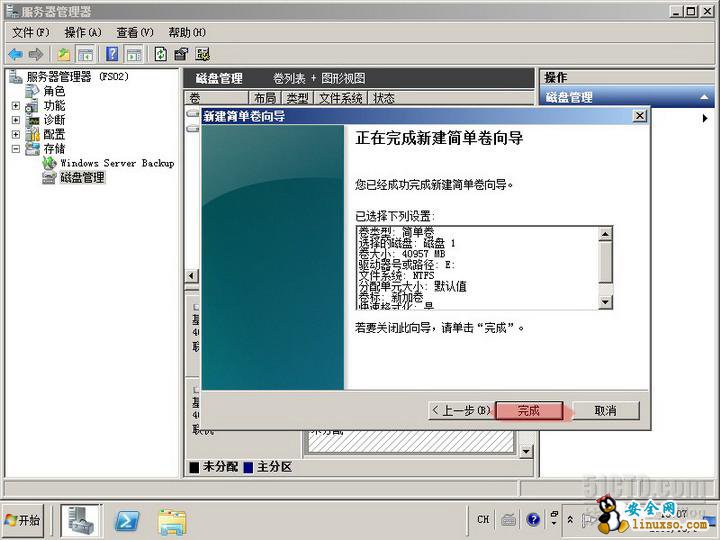Click the 完成 button to finish wizard
This screenshot has width=720, height=540.
529,411
